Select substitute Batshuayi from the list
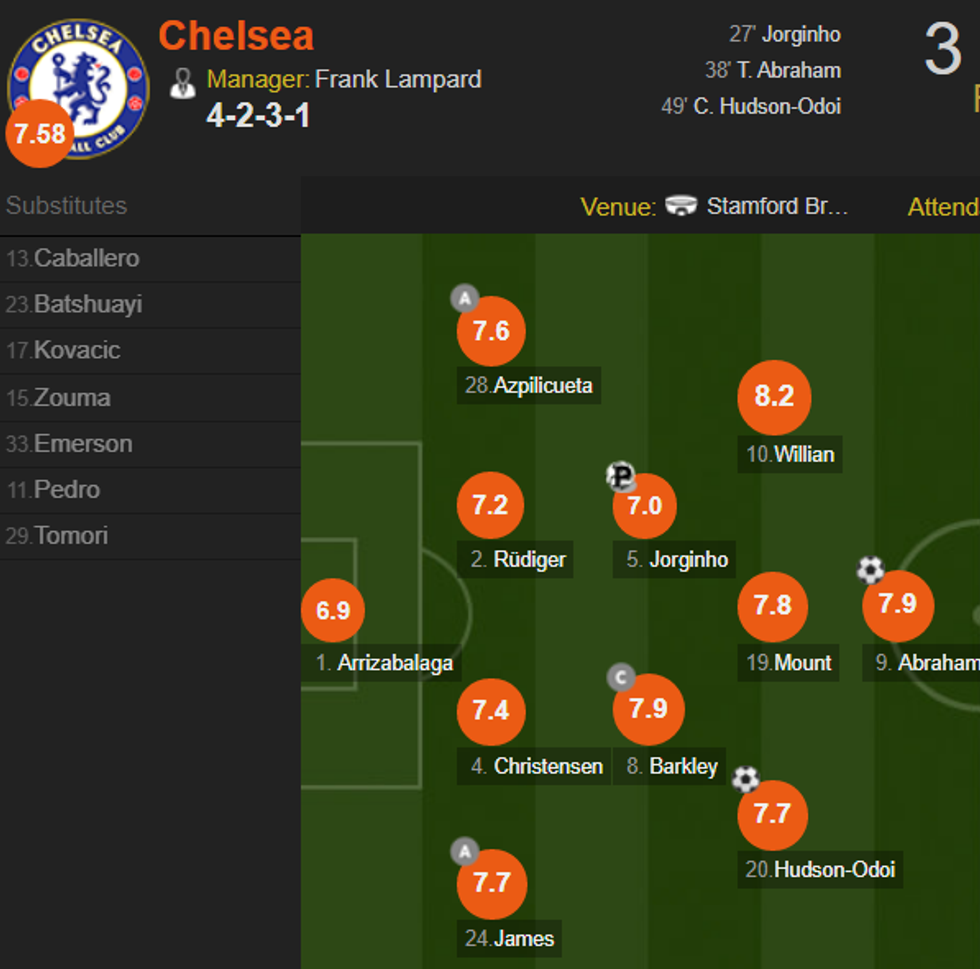This screenshot has width=980, height=969. (x=87, y=305)
